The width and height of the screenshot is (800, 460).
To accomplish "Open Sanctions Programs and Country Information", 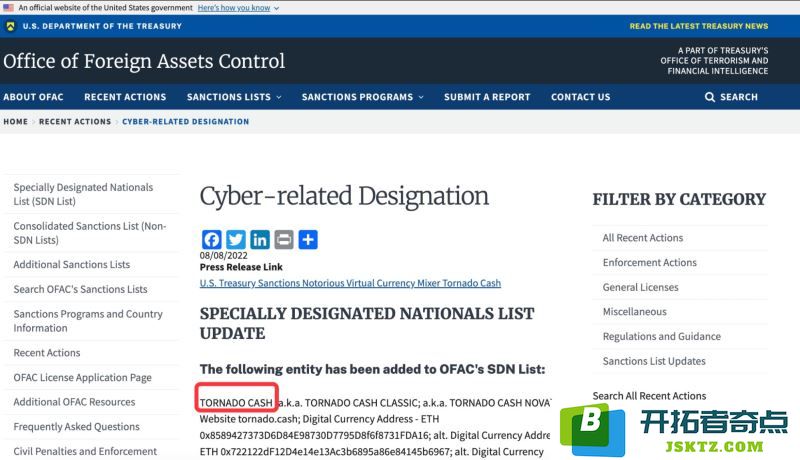I will pyautogui.click(x=92, y=321).
